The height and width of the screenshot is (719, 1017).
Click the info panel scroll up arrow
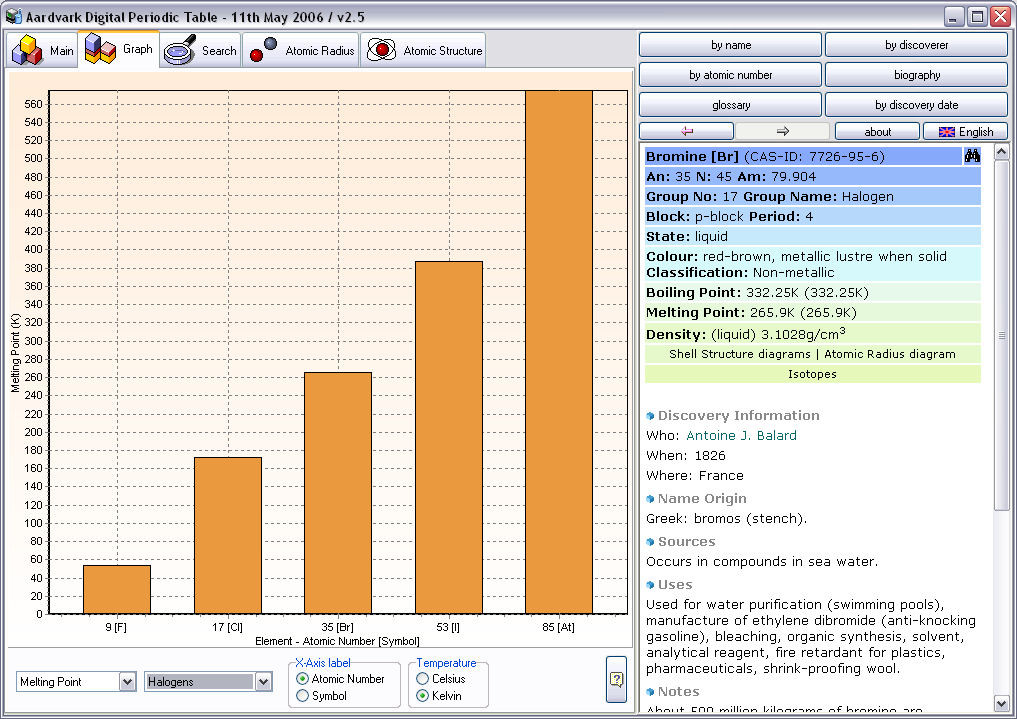click(1001, 152)
